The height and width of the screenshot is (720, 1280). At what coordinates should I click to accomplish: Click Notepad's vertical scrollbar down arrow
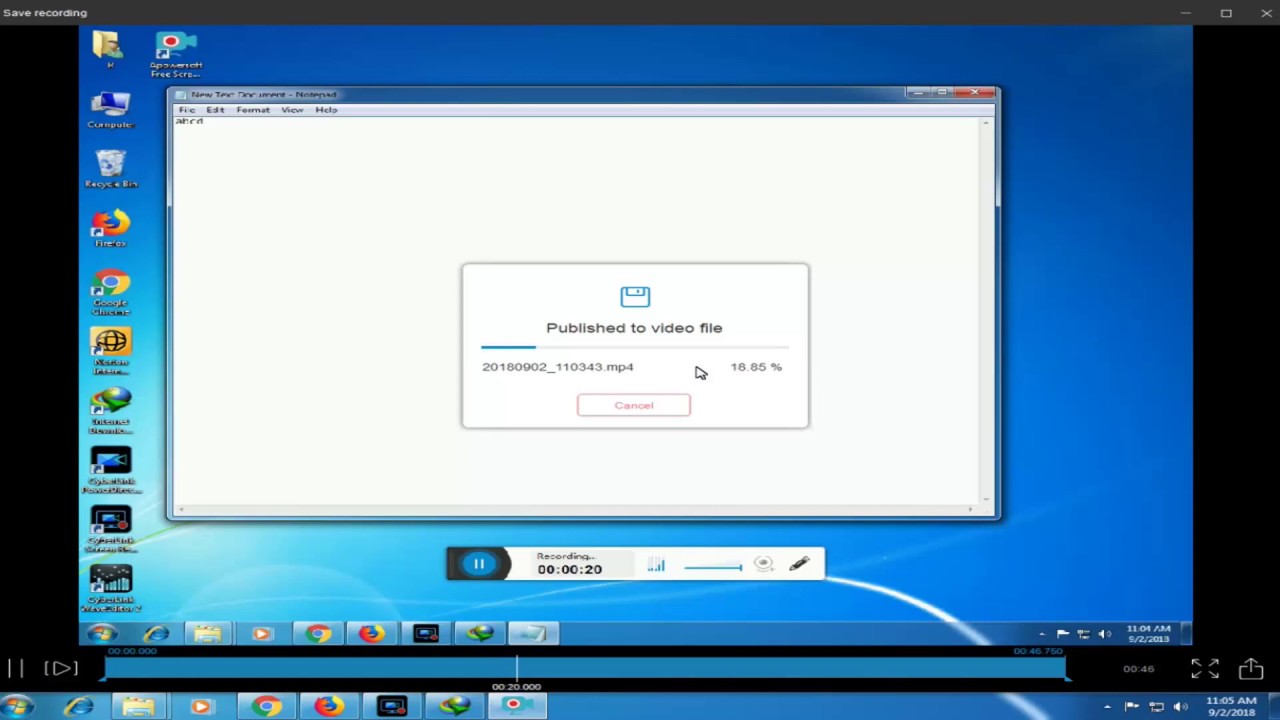click(x=986, y=498)
